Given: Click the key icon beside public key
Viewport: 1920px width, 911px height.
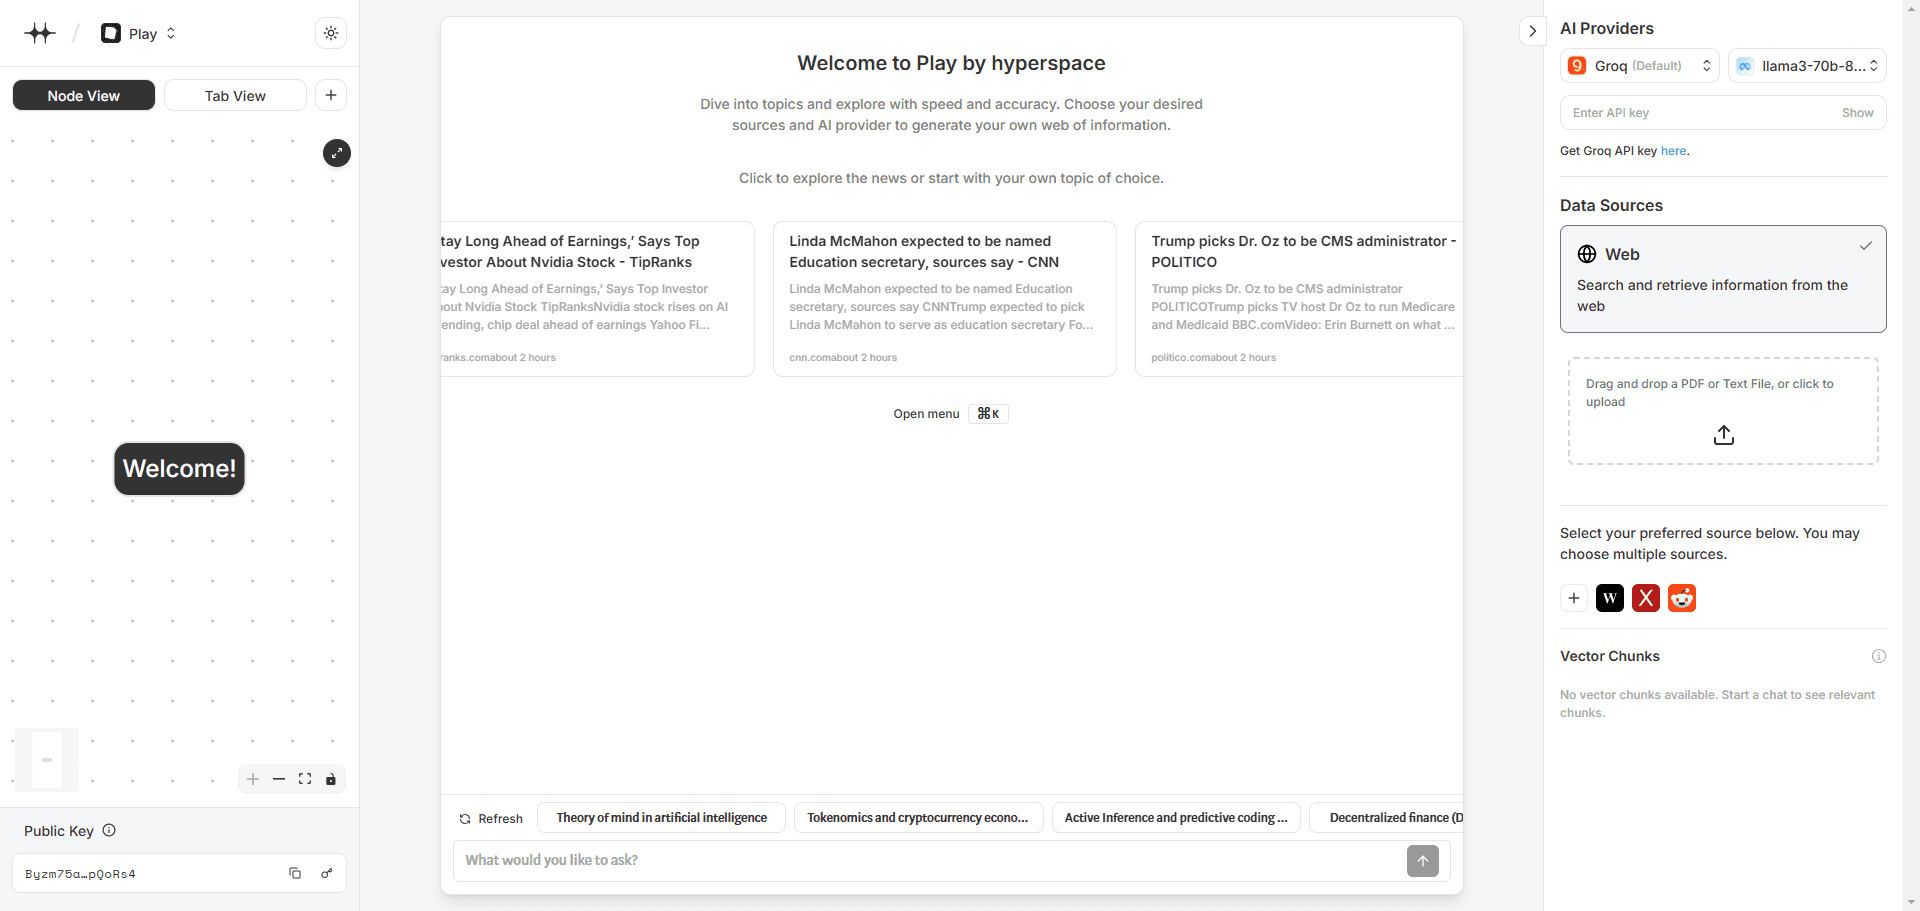Looking at the screenshot, I should point(326,873).
